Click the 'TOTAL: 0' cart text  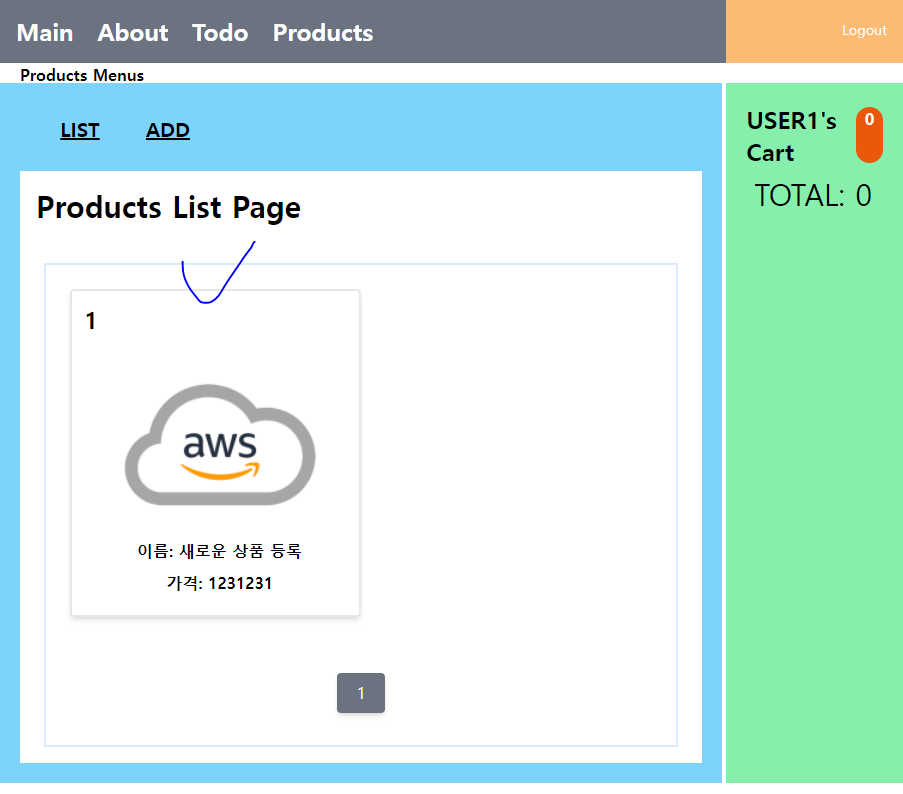(x=813, y=196)
